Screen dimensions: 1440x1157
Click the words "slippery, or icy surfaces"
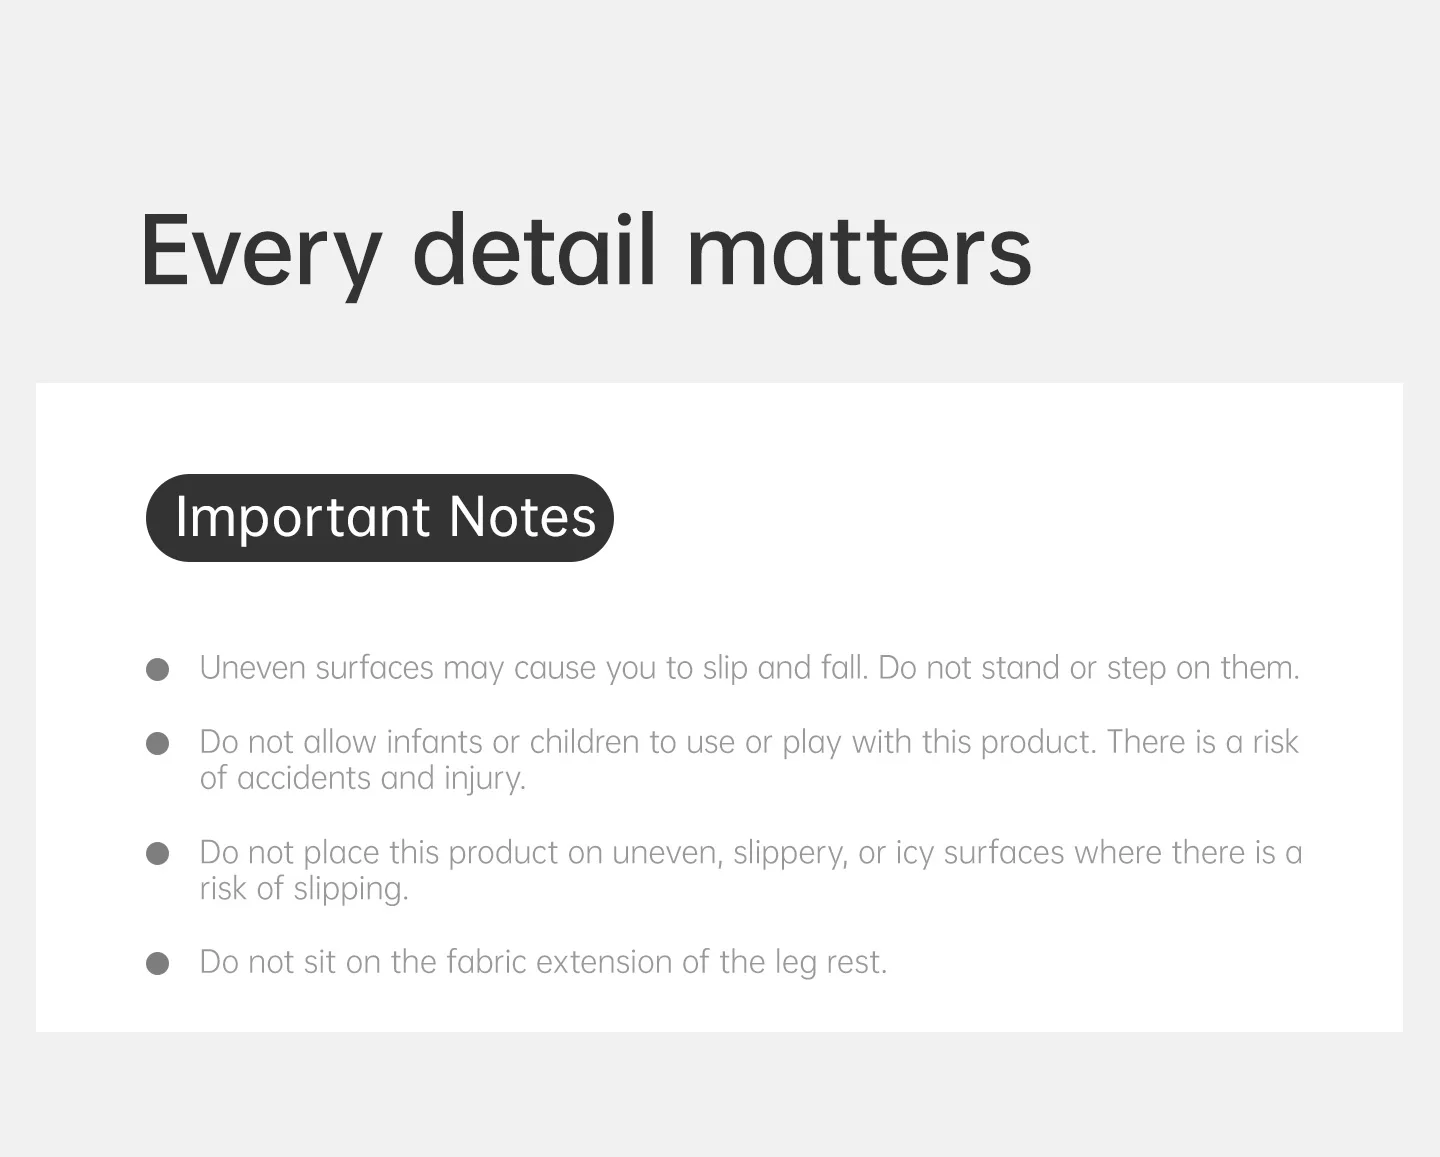tap(899, 853)
